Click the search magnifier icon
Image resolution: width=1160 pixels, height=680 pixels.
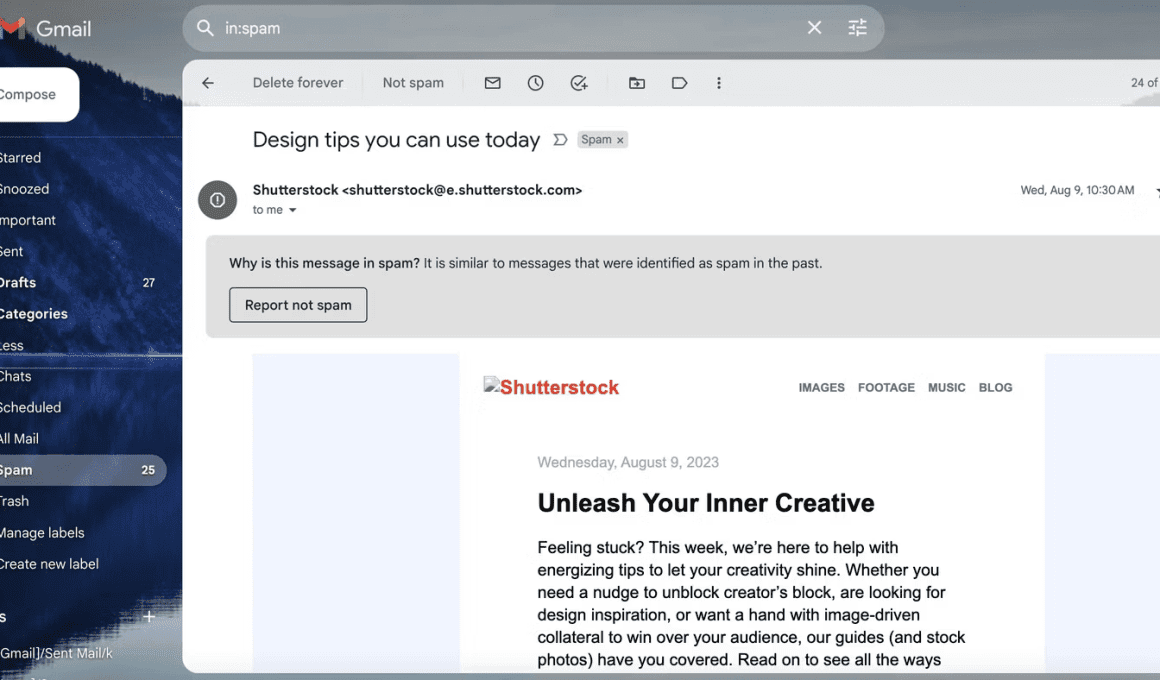(x=205, y=28)
